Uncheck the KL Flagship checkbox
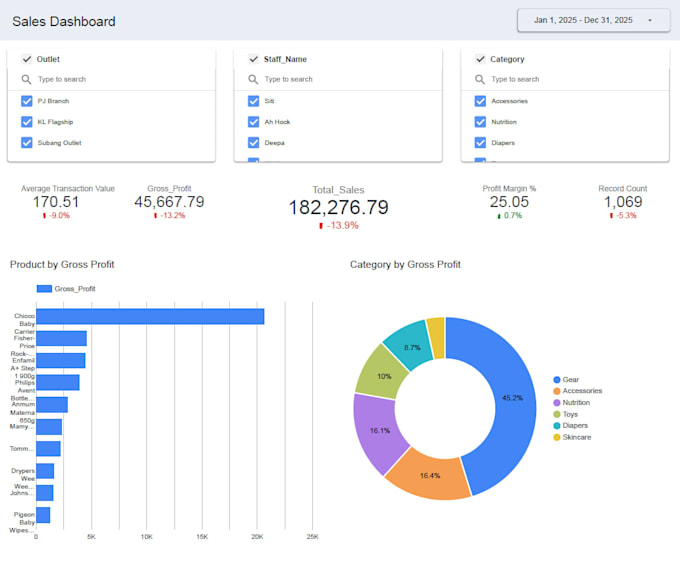680x569 pixels. pyautogui.click(x=26, y=122)
